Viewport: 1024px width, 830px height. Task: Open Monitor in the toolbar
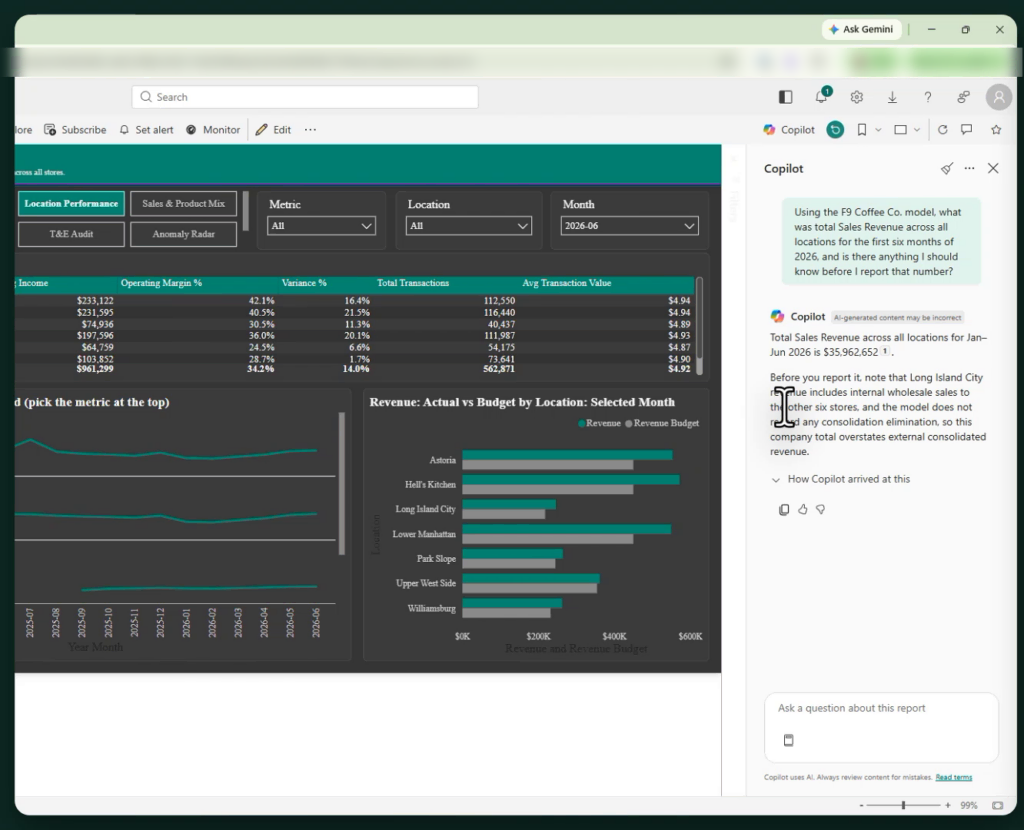point(213,130)
